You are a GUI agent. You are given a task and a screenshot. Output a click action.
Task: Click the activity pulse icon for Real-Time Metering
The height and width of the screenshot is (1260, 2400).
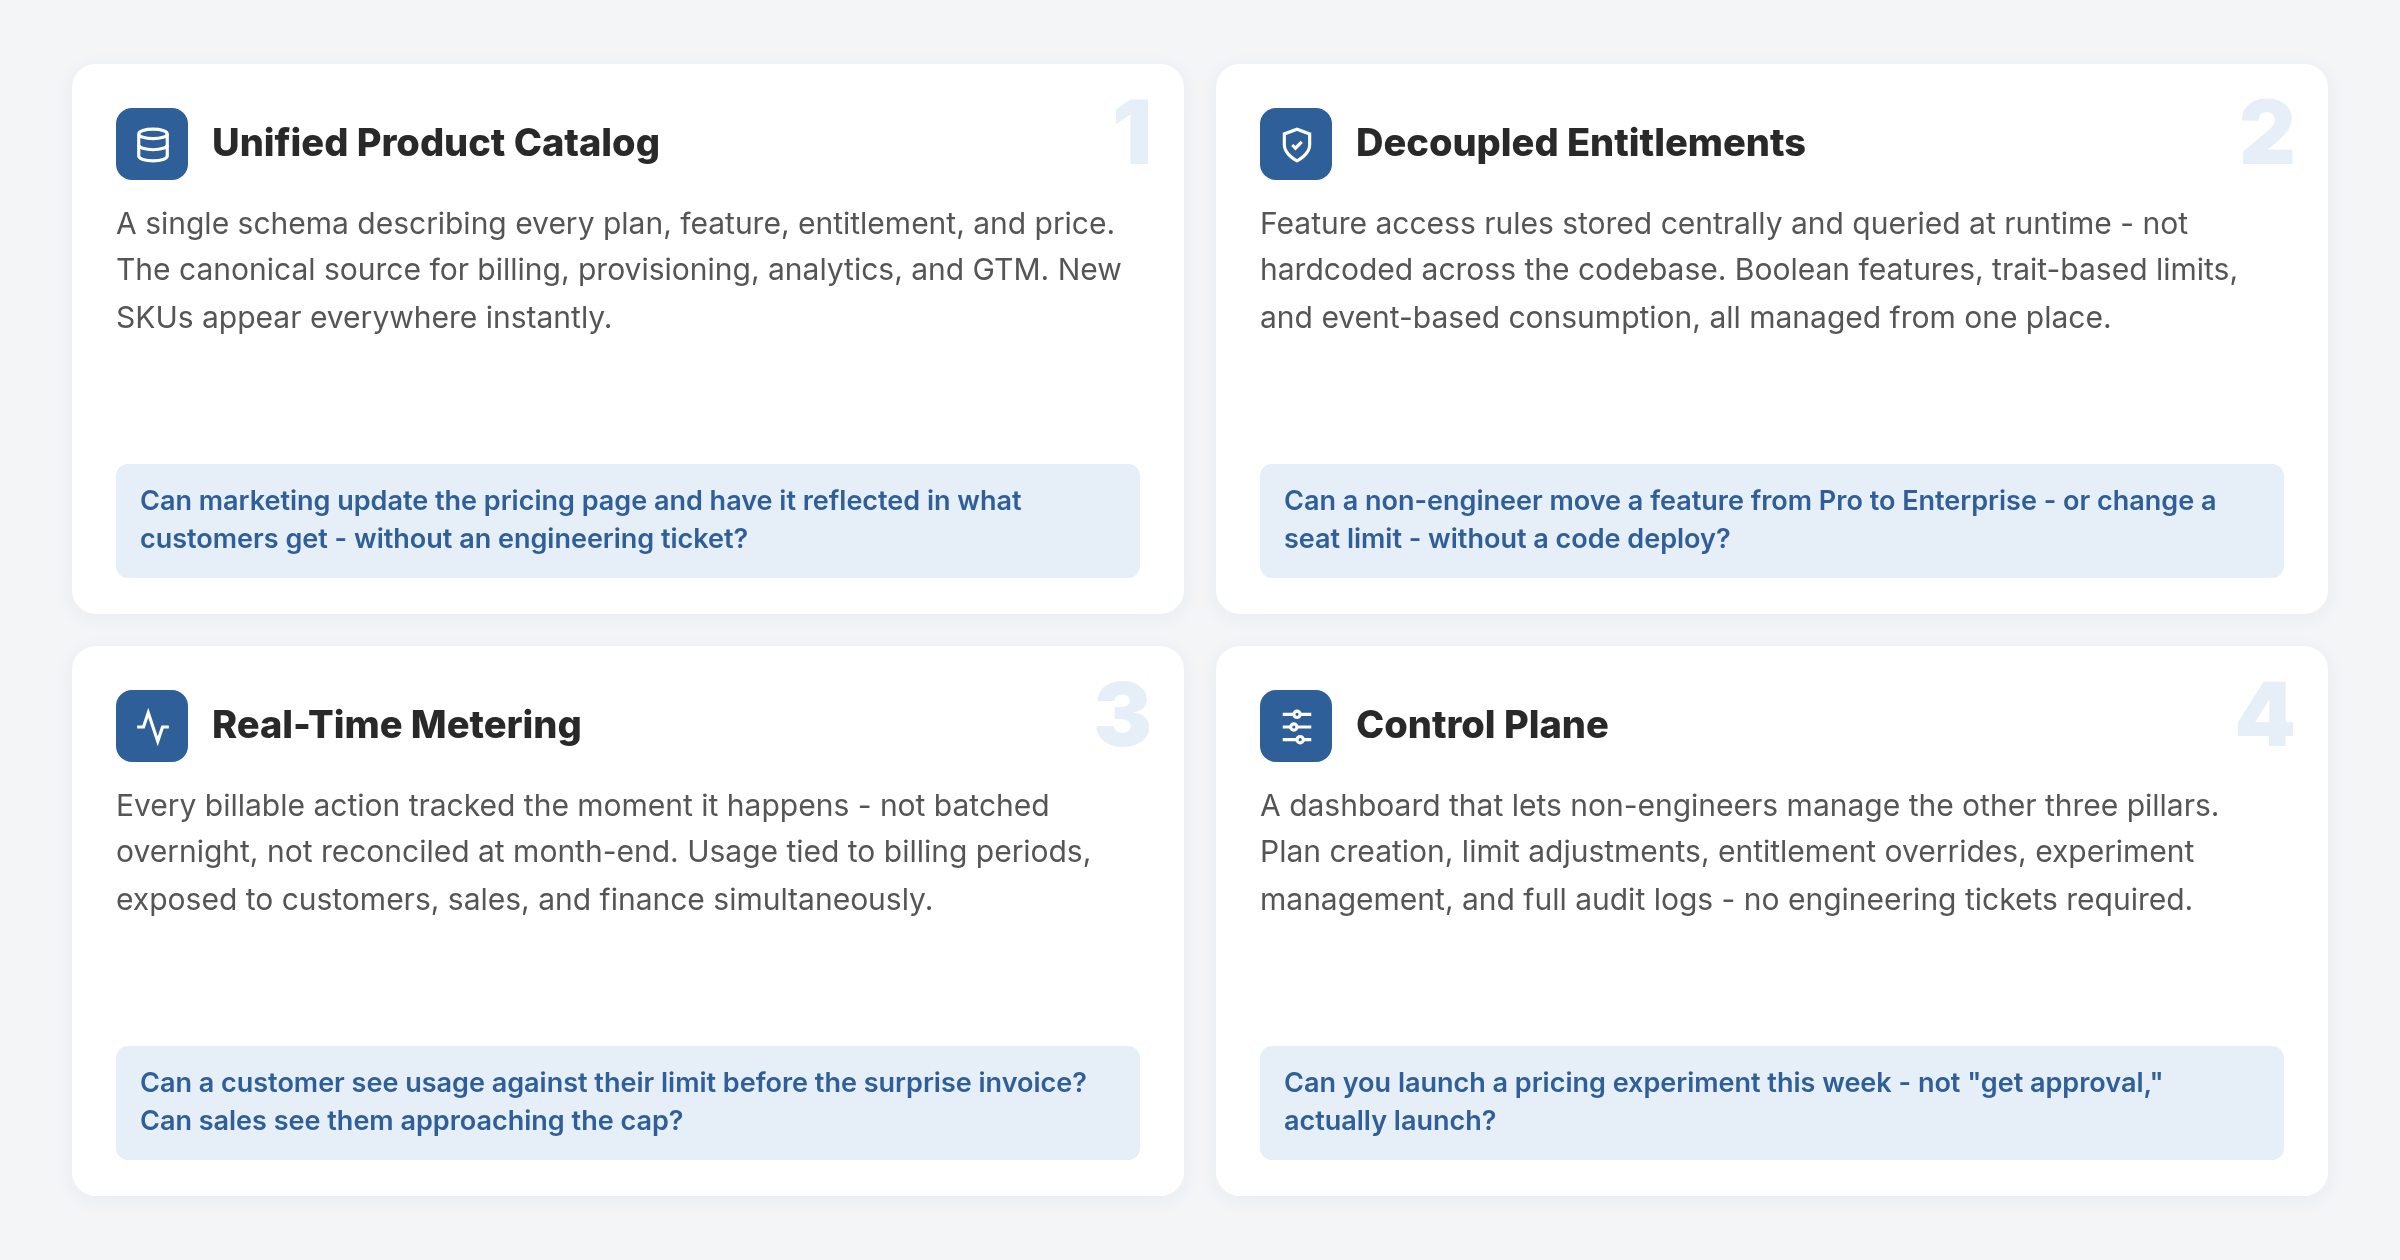152,726
